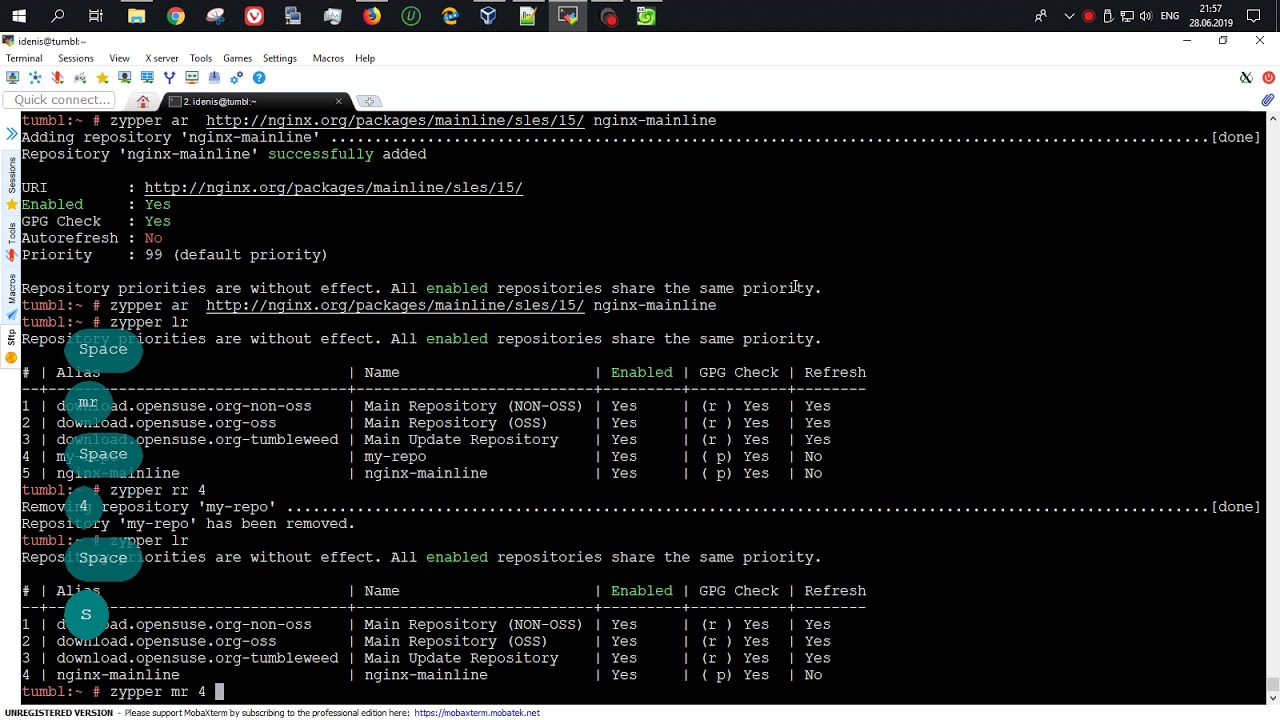Open the View menu
The image size is (1280, 720).
[119, 58]
